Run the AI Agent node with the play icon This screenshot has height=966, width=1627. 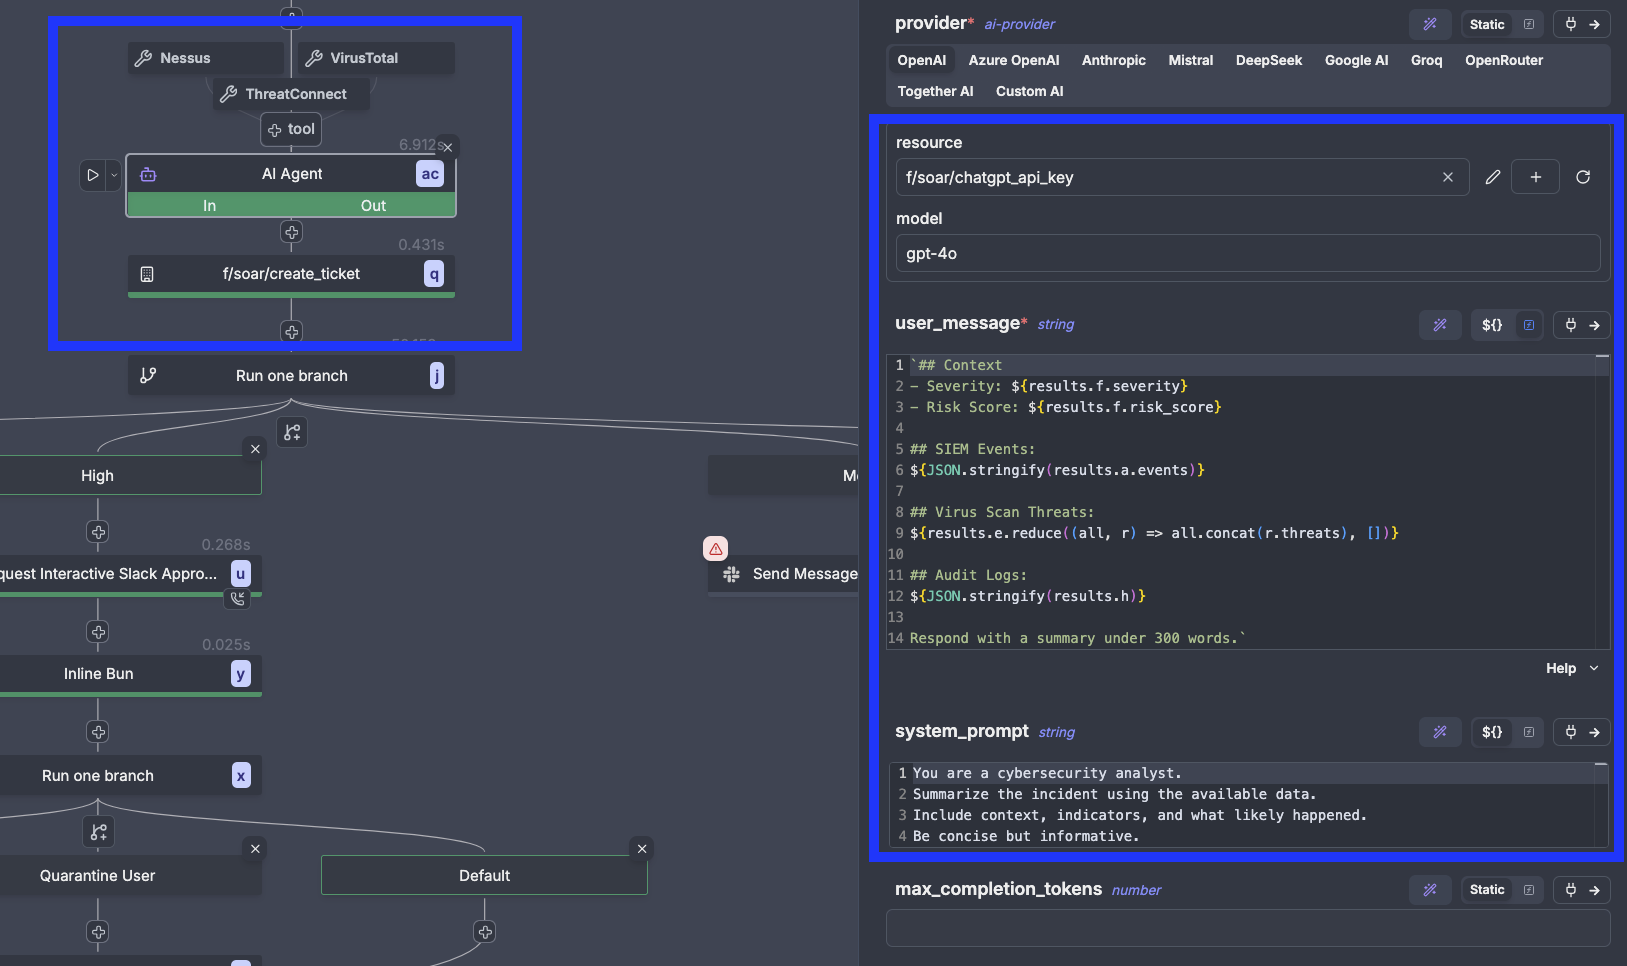[91, 174]
